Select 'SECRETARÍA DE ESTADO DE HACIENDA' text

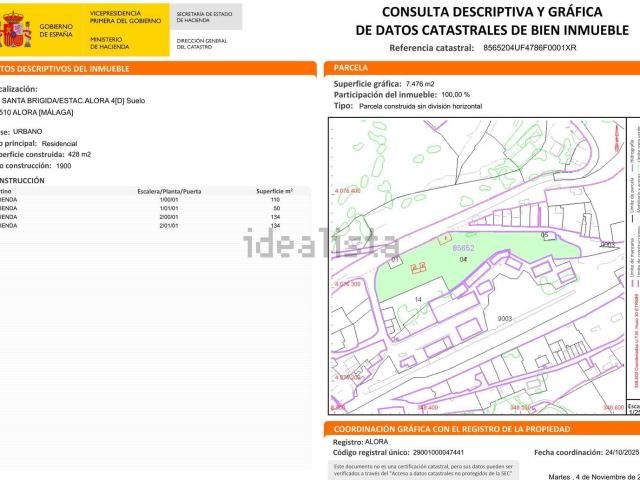(x=204, y=17)
